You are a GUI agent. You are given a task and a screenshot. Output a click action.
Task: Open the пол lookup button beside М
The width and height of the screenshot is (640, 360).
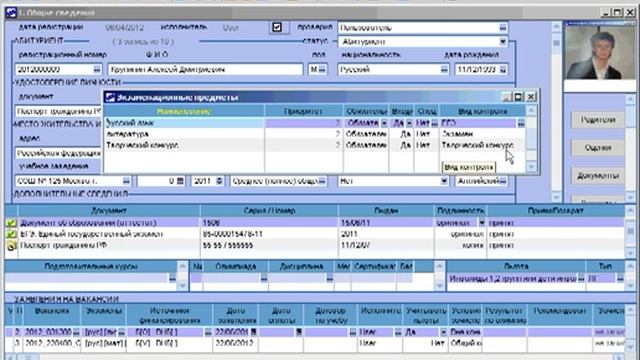(322, 69)
